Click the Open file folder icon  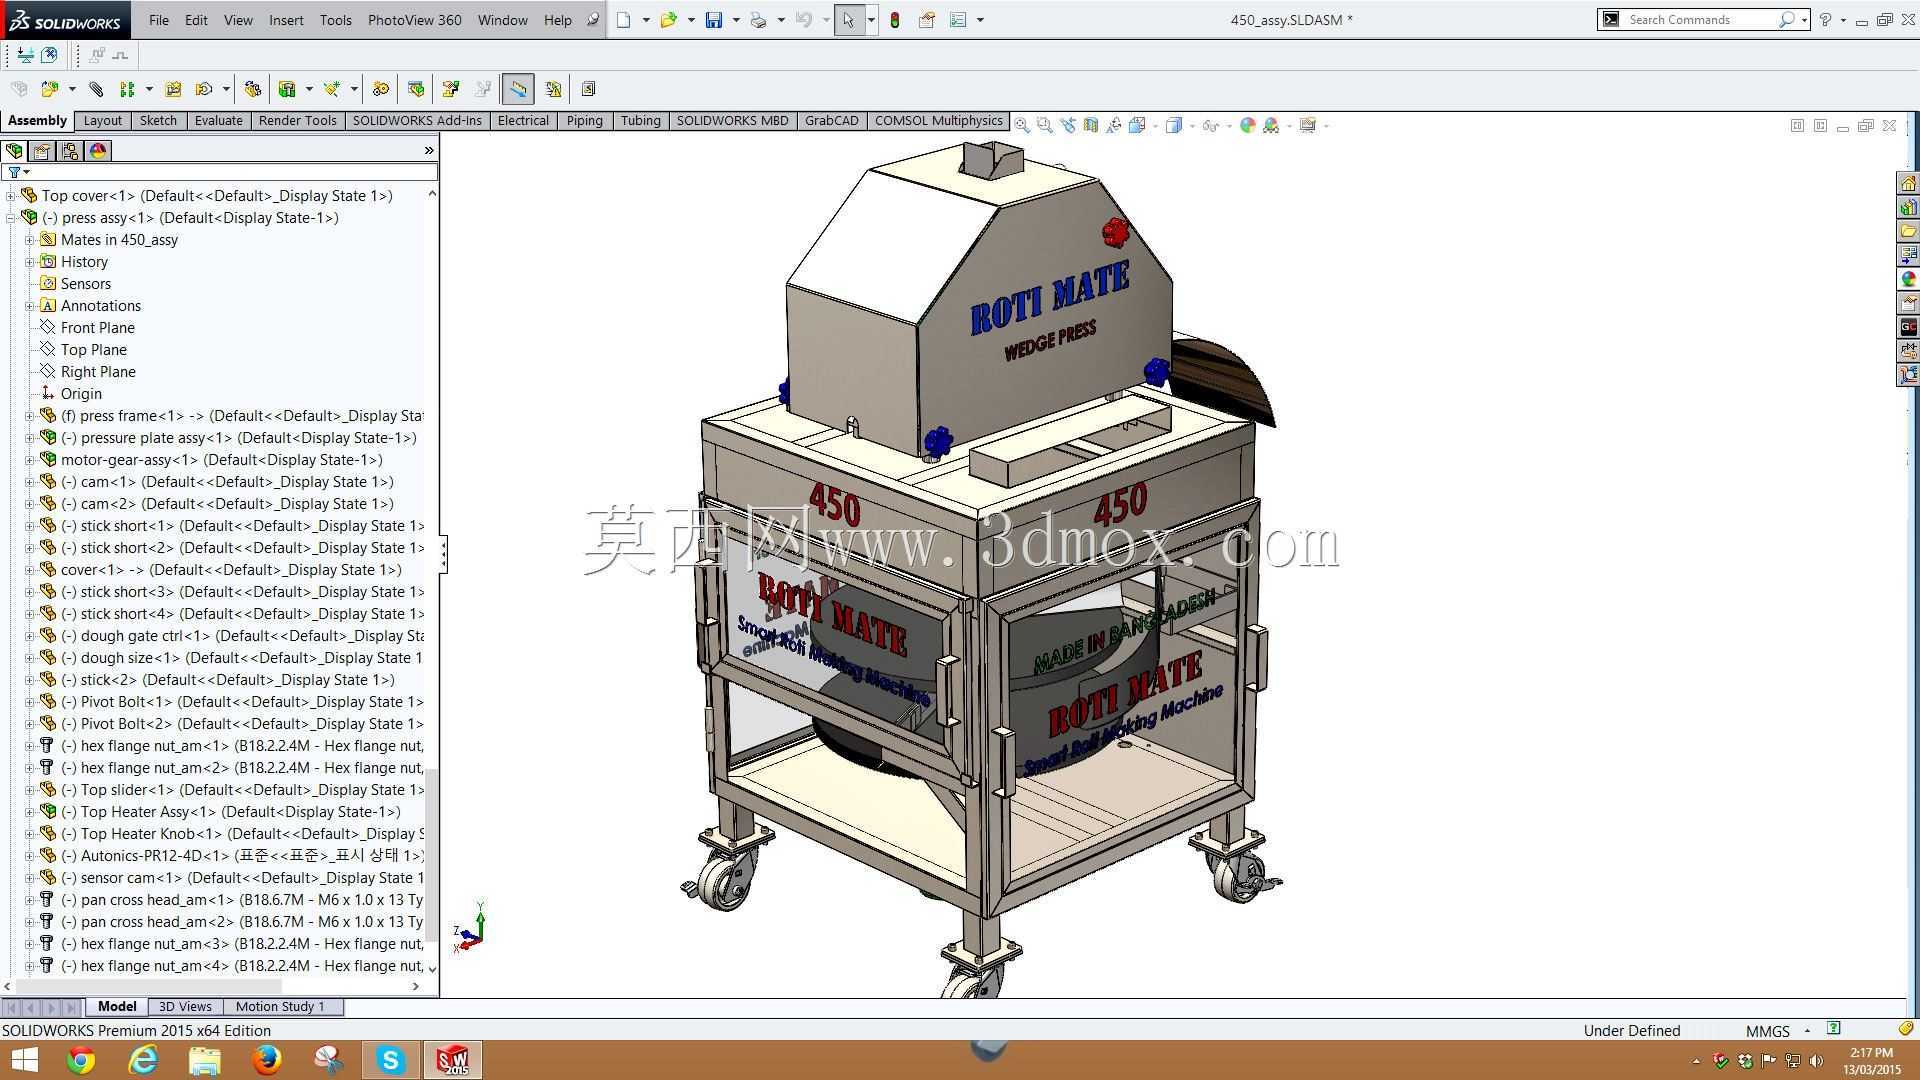click(x=668, y=20)
